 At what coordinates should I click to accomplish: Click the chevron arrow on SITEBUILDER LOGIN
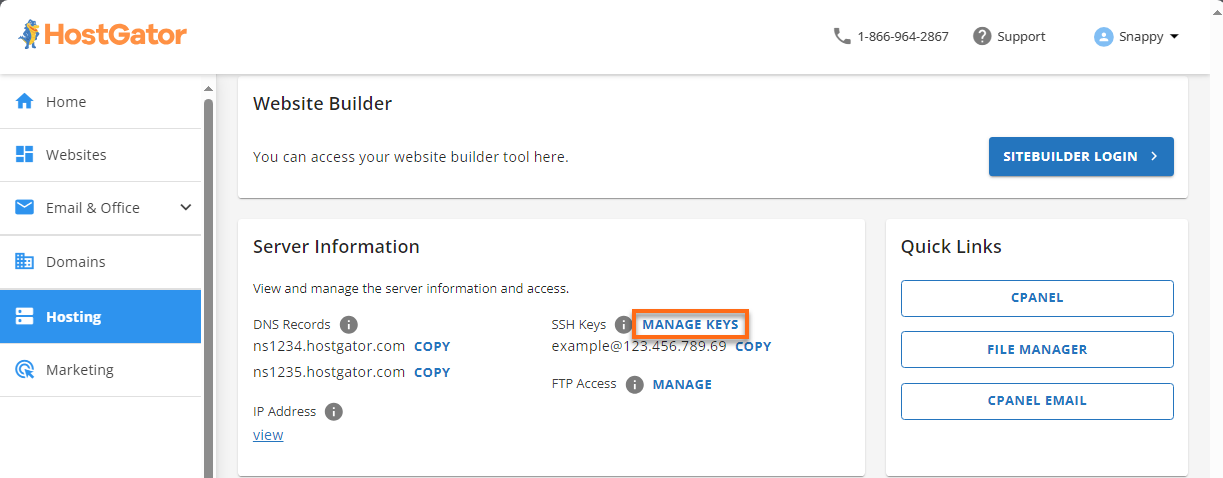[1154, 157]
